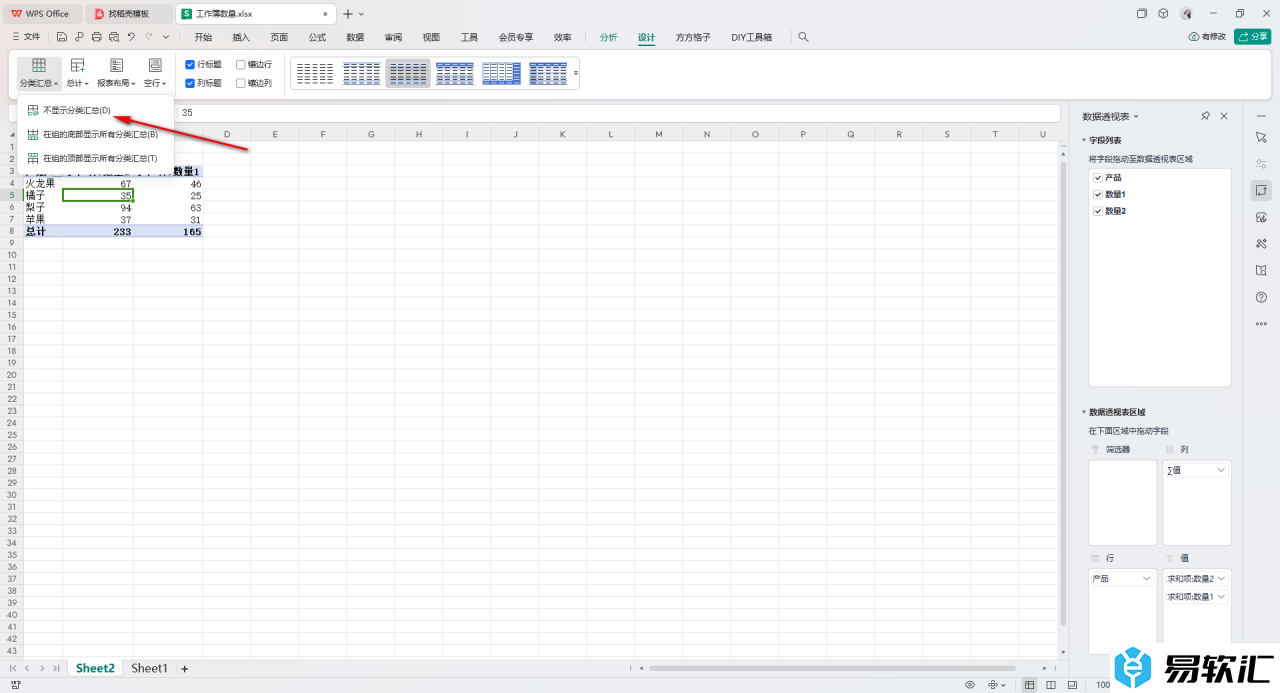The height and width of the screenshot is (693, 1280).
Task: Expand the 求和项:数量2 value field dropdown
Action: click(1221, 579)
